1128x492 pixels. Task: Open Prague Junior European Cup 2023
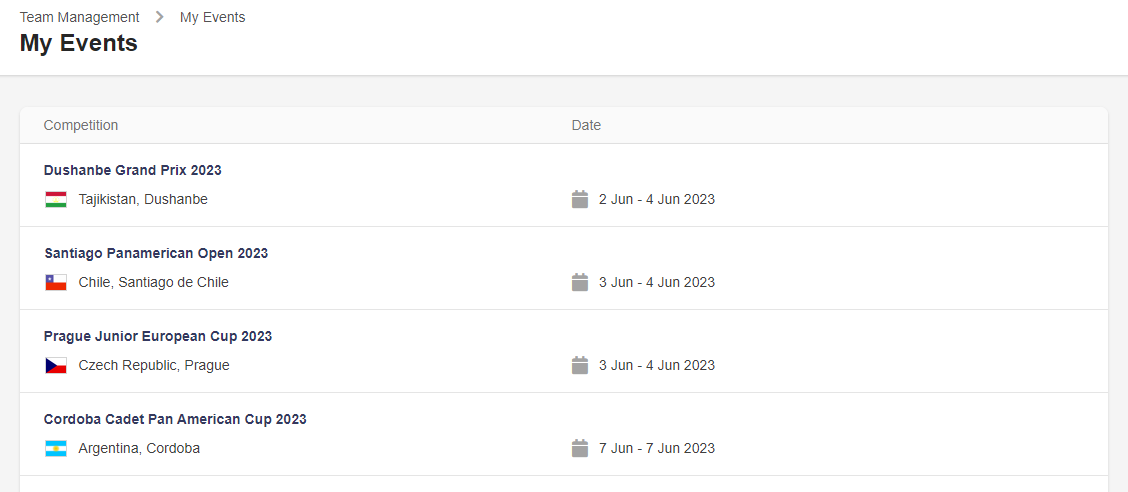click(158, 336)
